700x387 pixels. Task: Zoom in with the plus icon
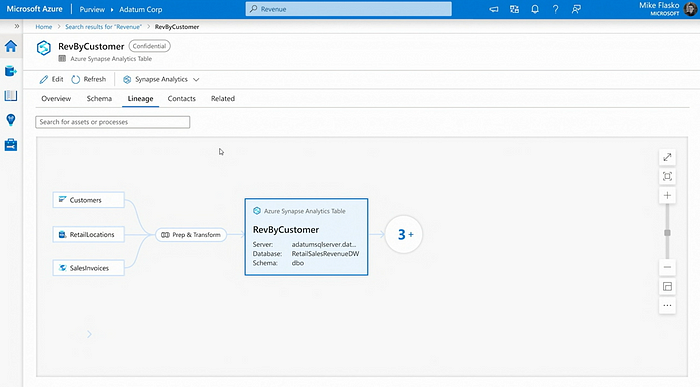tap(667, 196)
